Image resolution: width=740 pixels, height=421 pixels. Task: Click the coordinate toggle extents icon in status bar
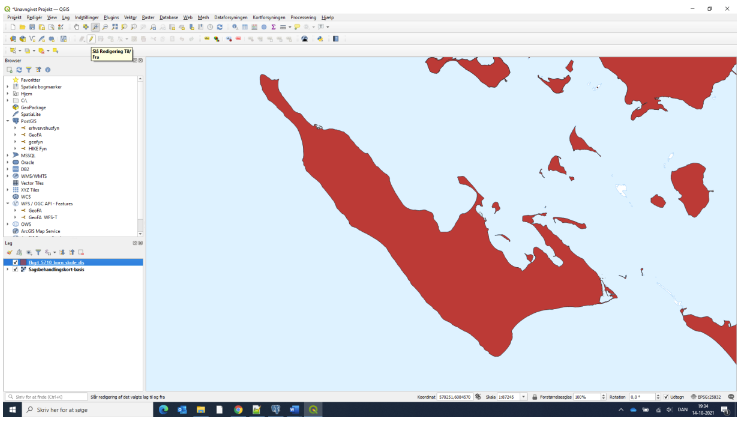pos(478,397)
